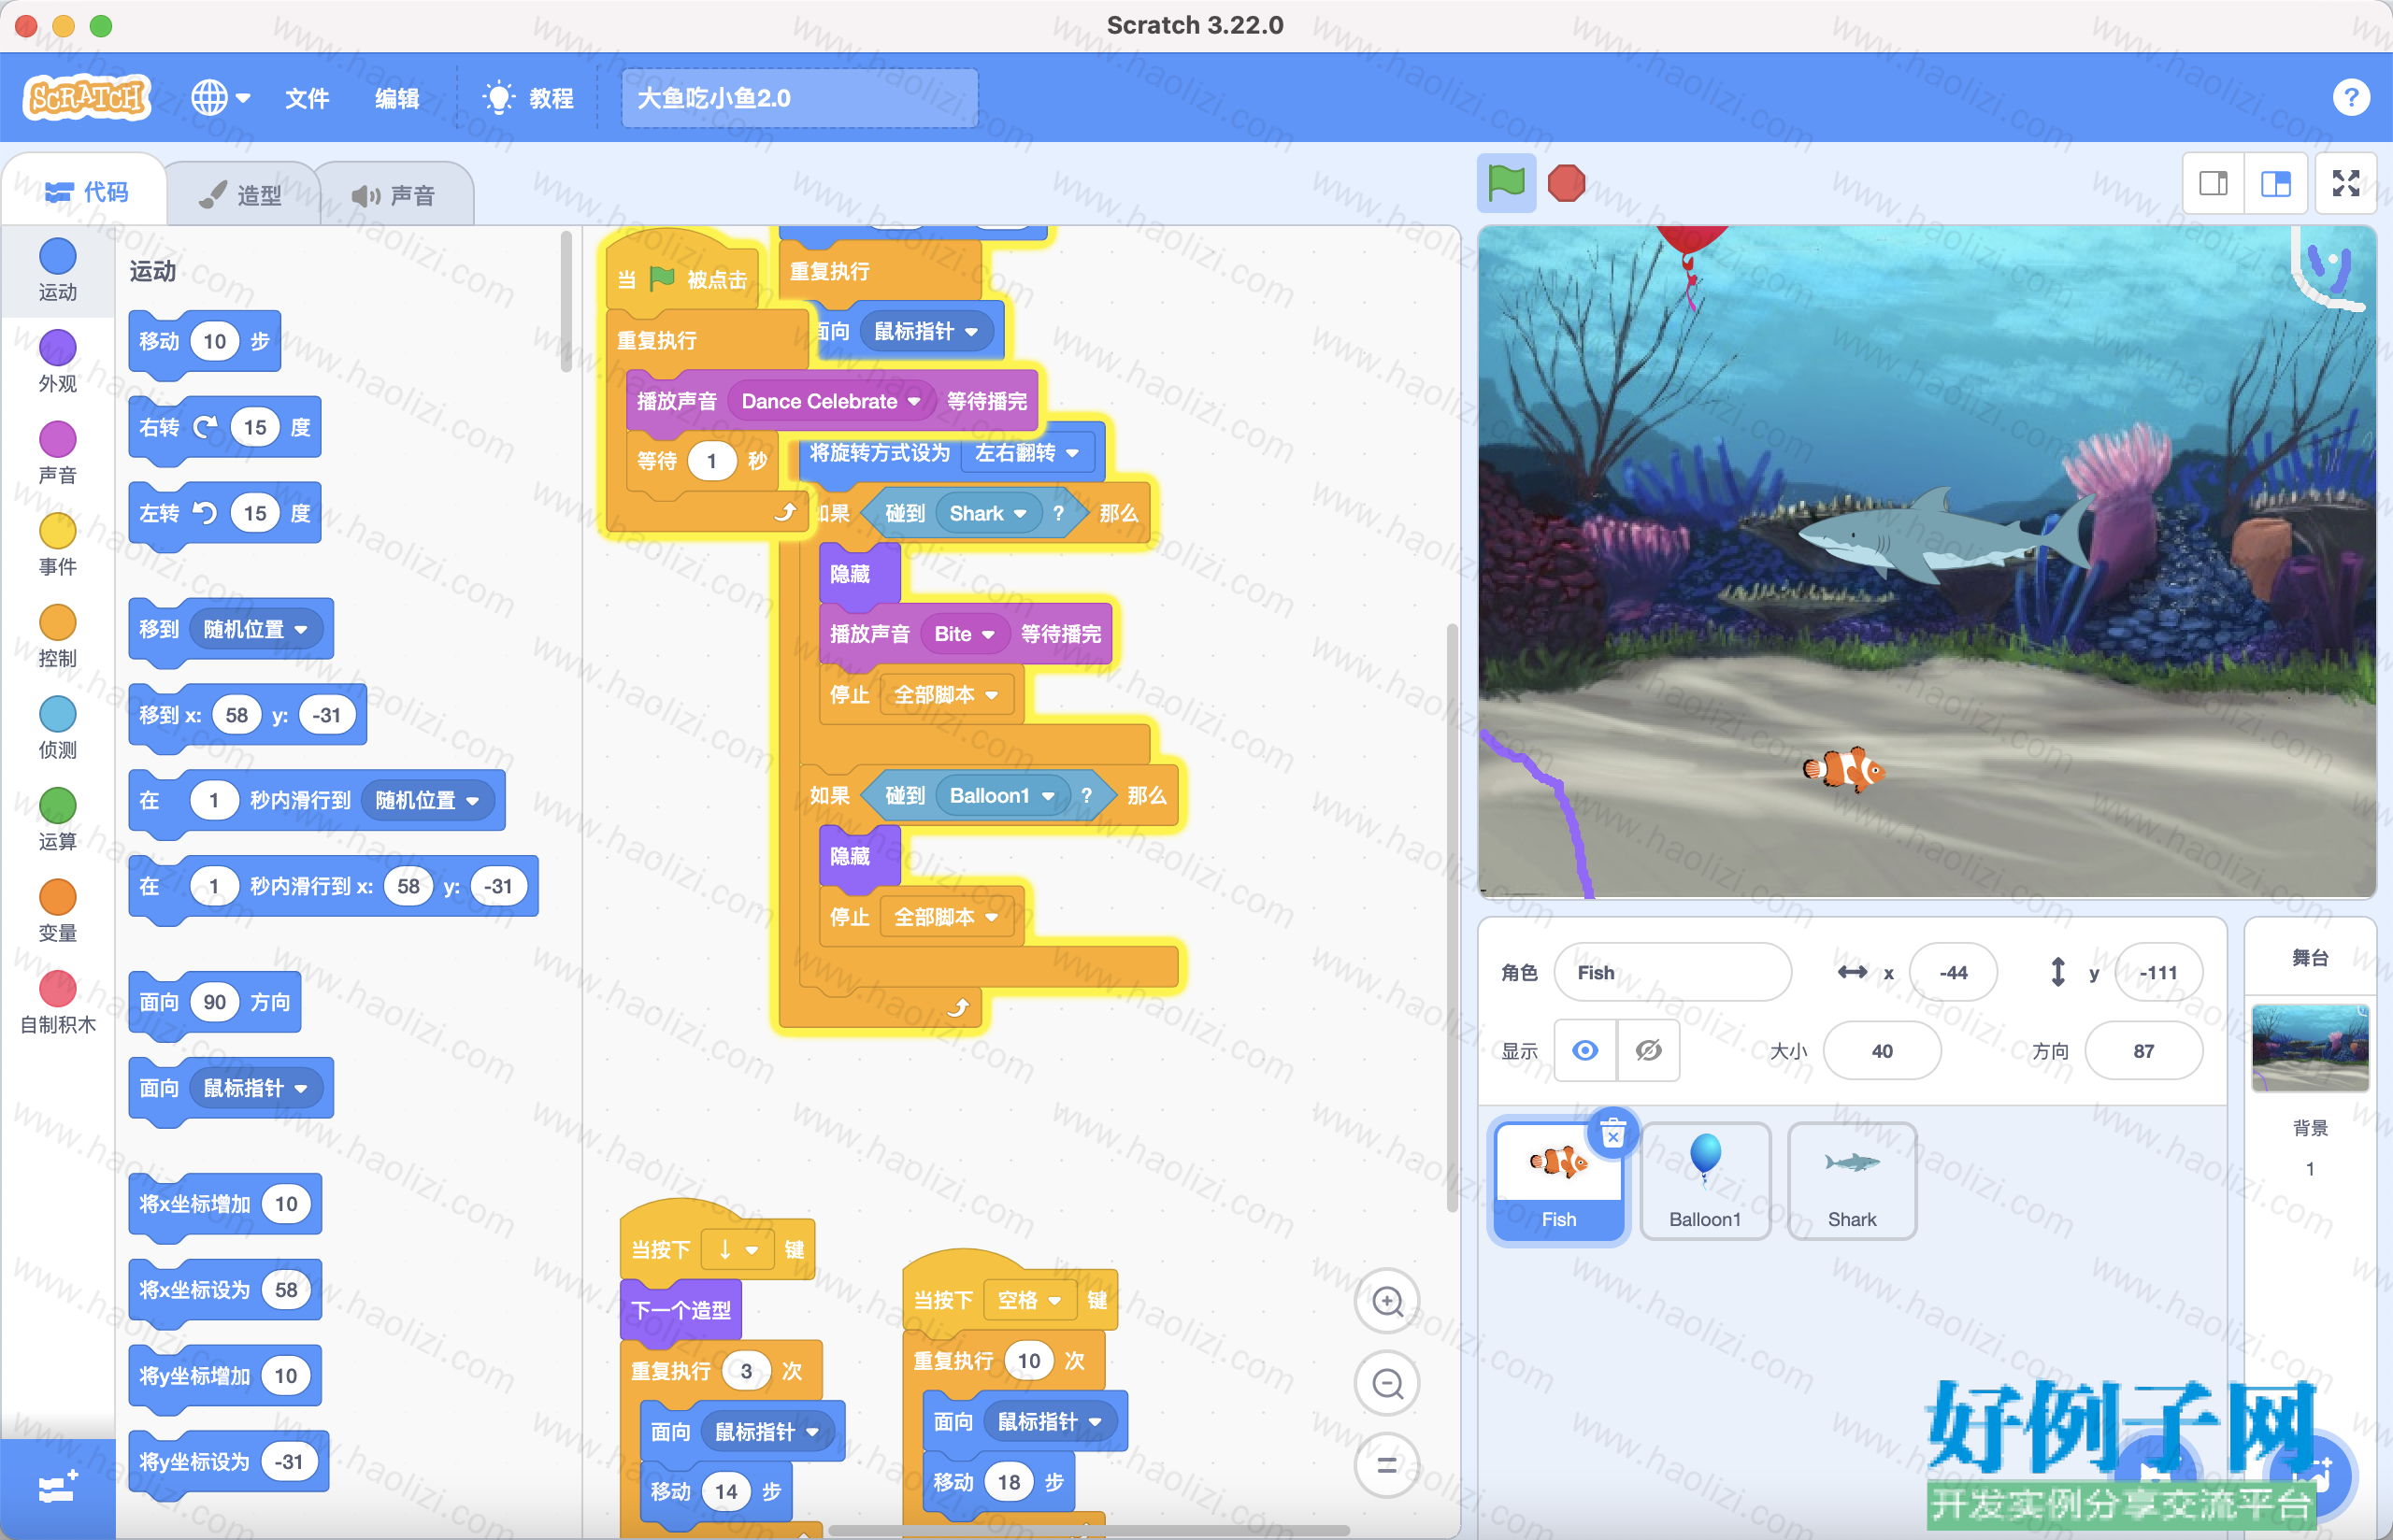
Task: Switch to large stage layout
Action: click(2276, 183)
